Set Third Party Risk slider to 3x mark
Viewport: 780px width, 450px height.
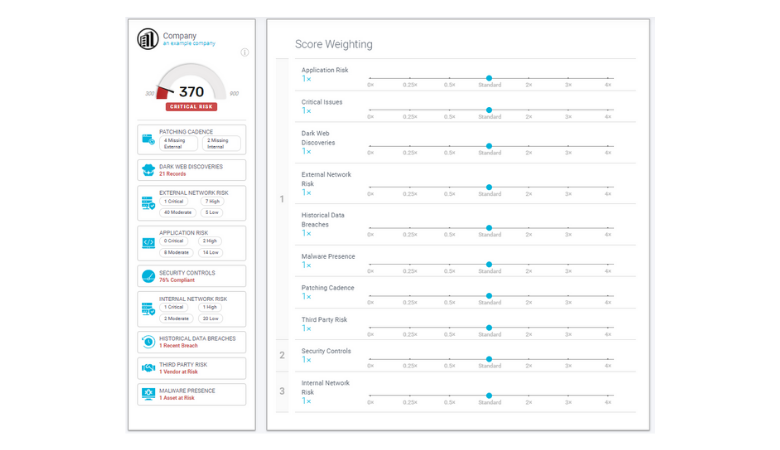click(568, 328)
